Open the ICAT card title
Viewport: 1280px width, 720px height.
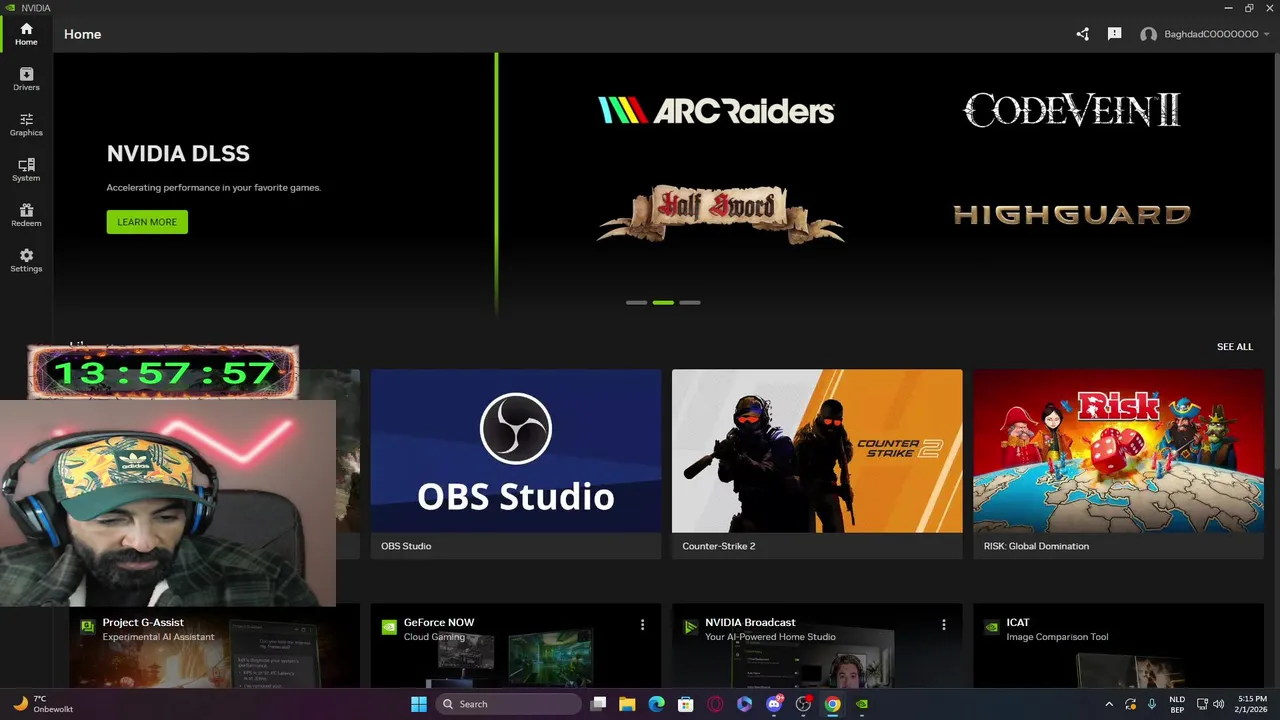click(1018, 622)
